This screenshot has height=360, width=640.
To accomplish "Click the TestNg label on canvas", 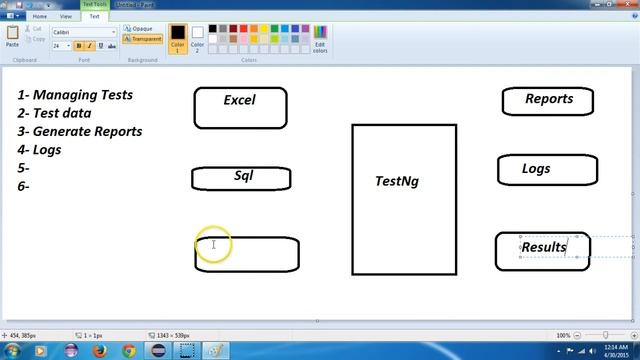I will coord(397,181).
